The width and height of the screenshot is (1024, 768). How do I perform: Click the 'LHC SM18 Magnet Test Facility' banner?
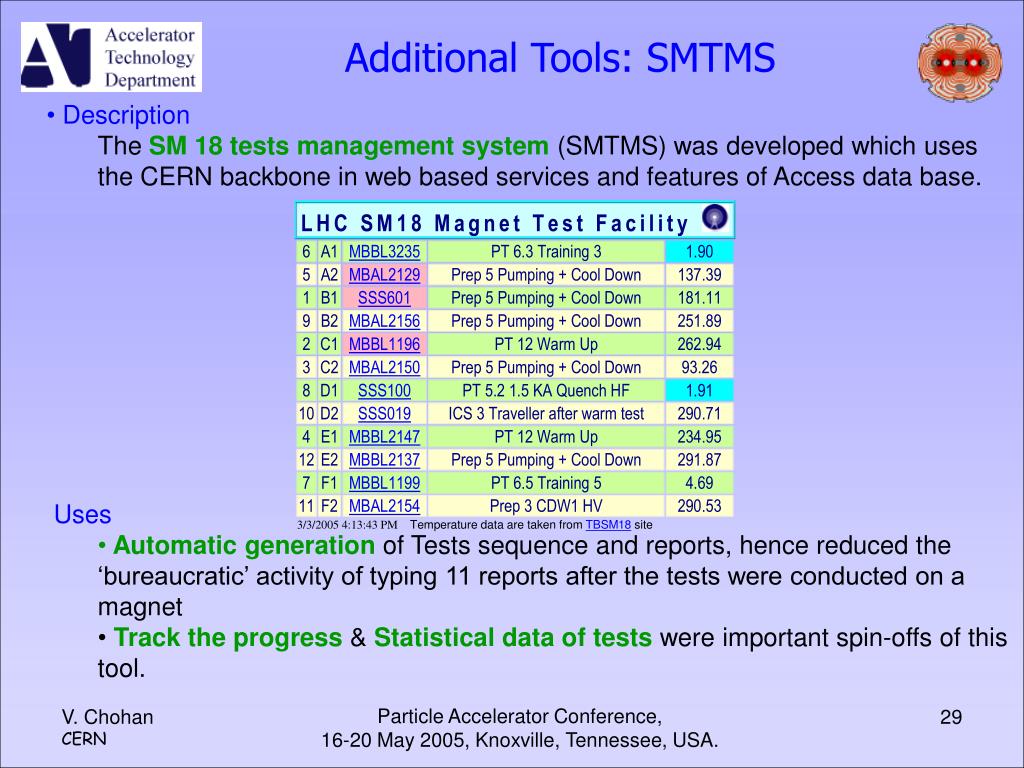point(515,221)
